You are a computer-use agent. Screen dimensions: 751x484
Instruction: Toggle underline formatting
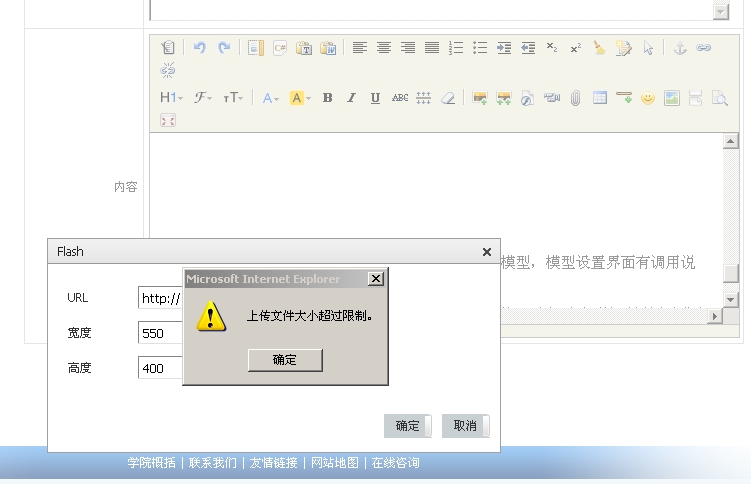[x=375, y=98]
